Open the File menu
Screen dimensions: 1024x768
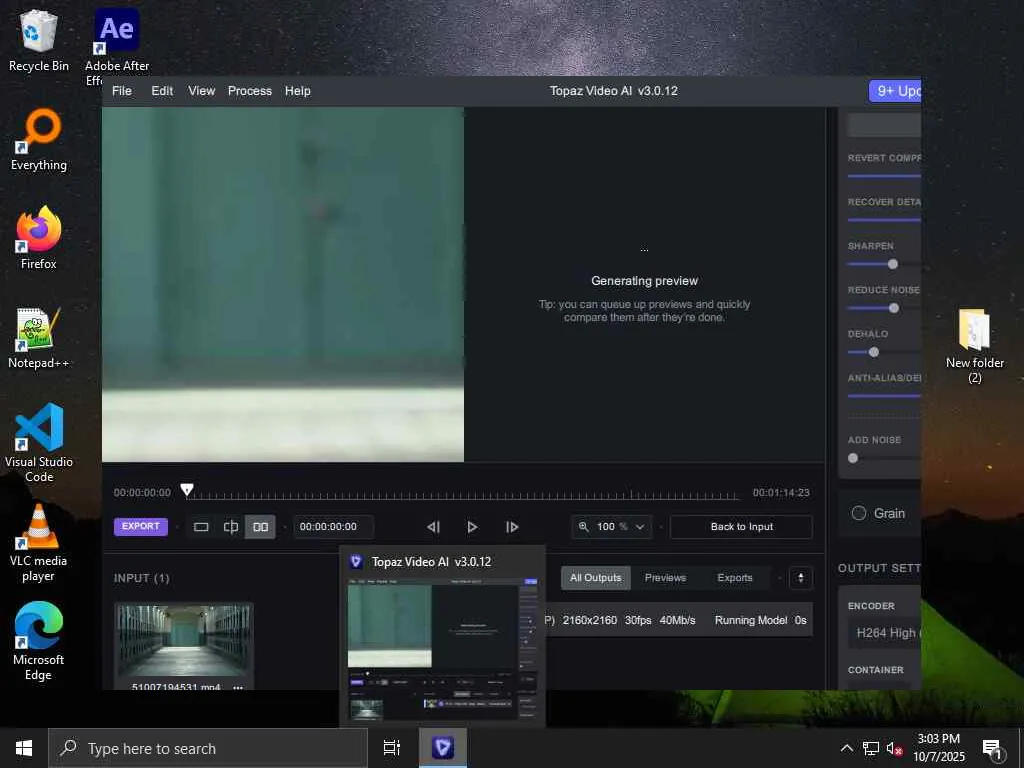pyautogui.click(x=121, y=91)
